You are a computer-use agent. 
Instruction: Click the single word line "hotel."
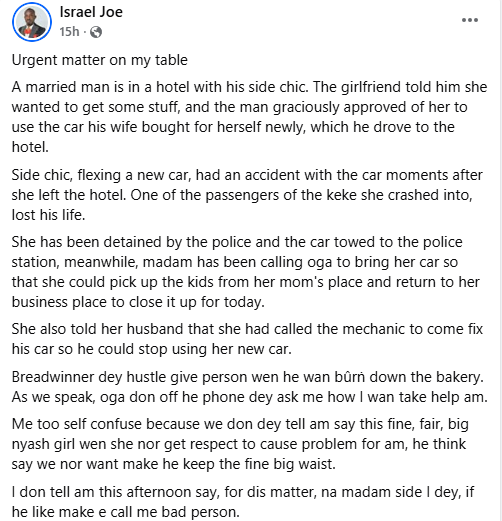(x=30, y=147)
